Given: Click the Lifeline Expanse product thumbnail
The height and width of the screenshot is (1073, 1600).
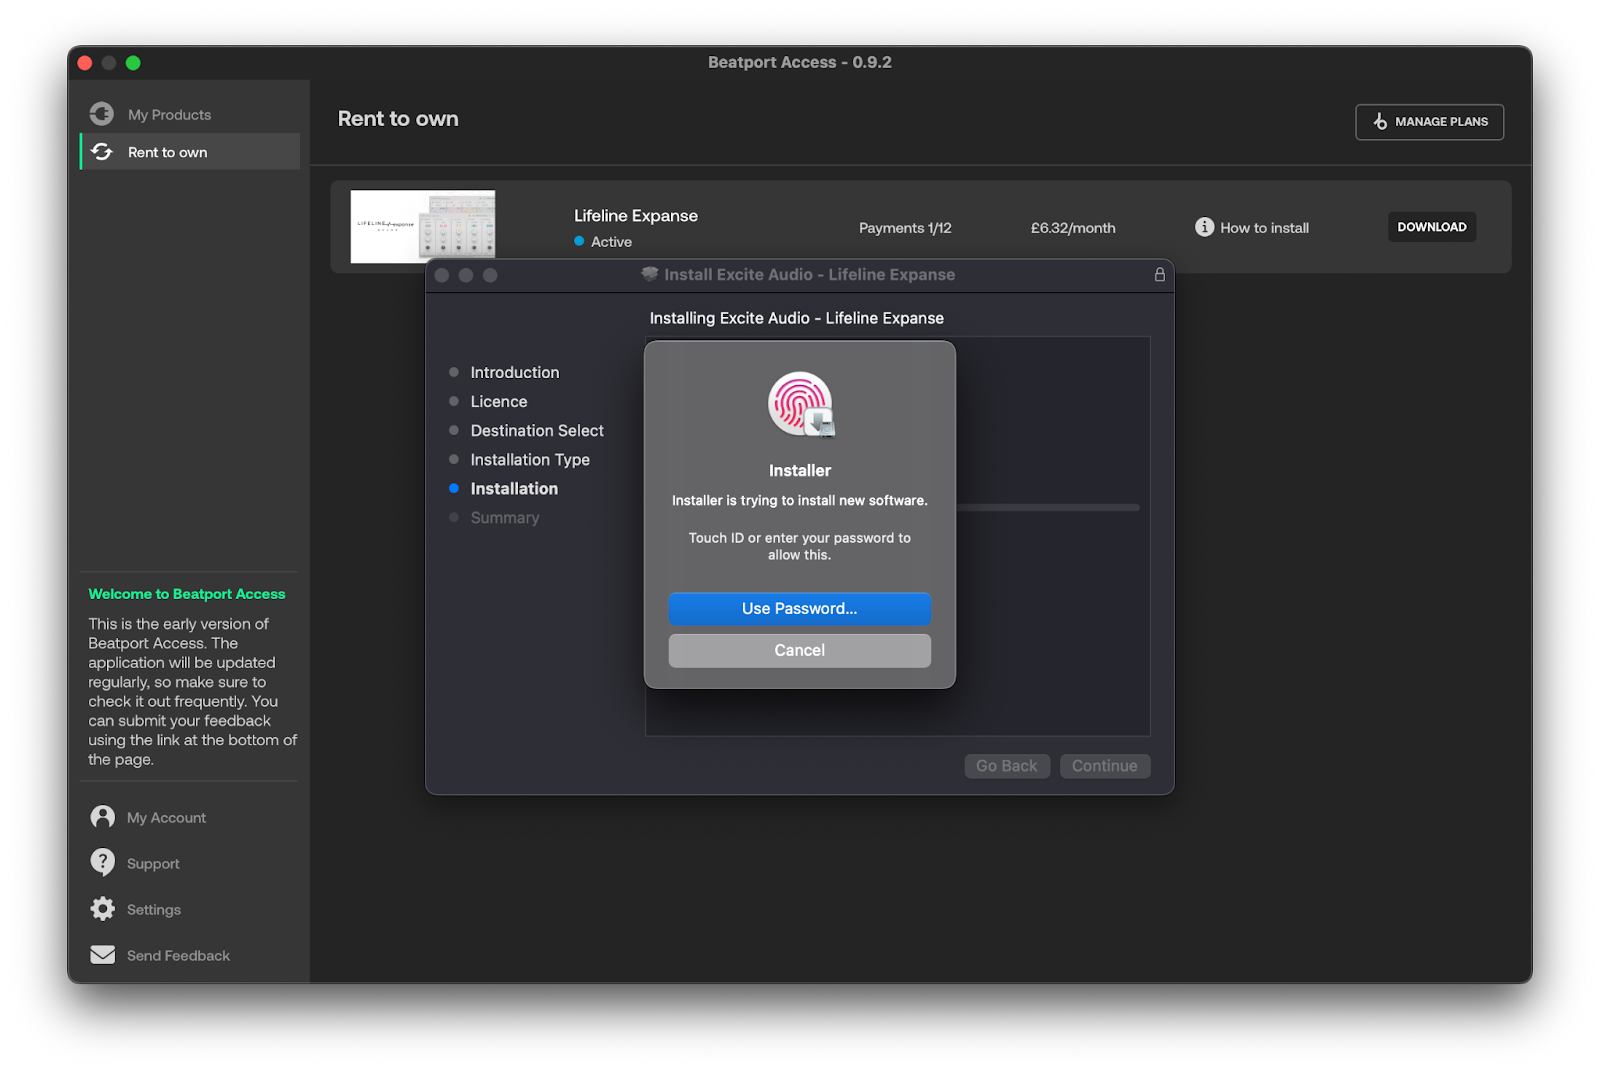Looking at the screenshot, I should coord(422,225).
